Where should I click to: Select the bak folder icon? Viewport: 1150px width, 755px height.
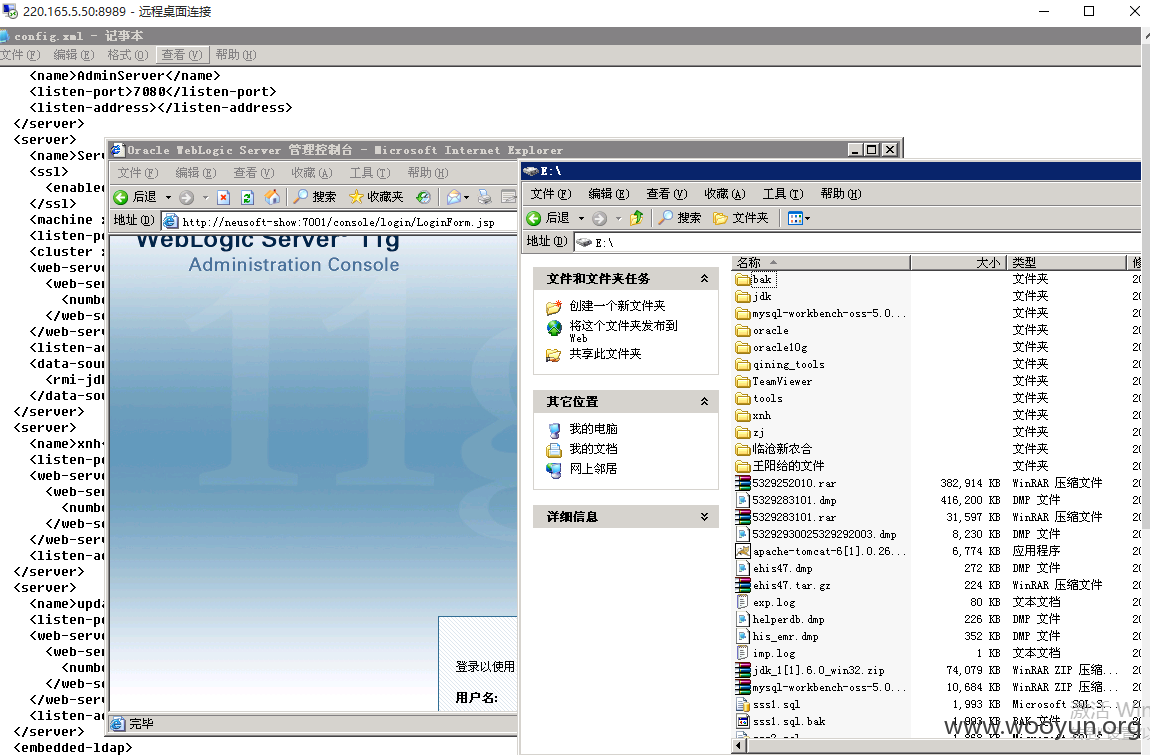coord(742,280)
